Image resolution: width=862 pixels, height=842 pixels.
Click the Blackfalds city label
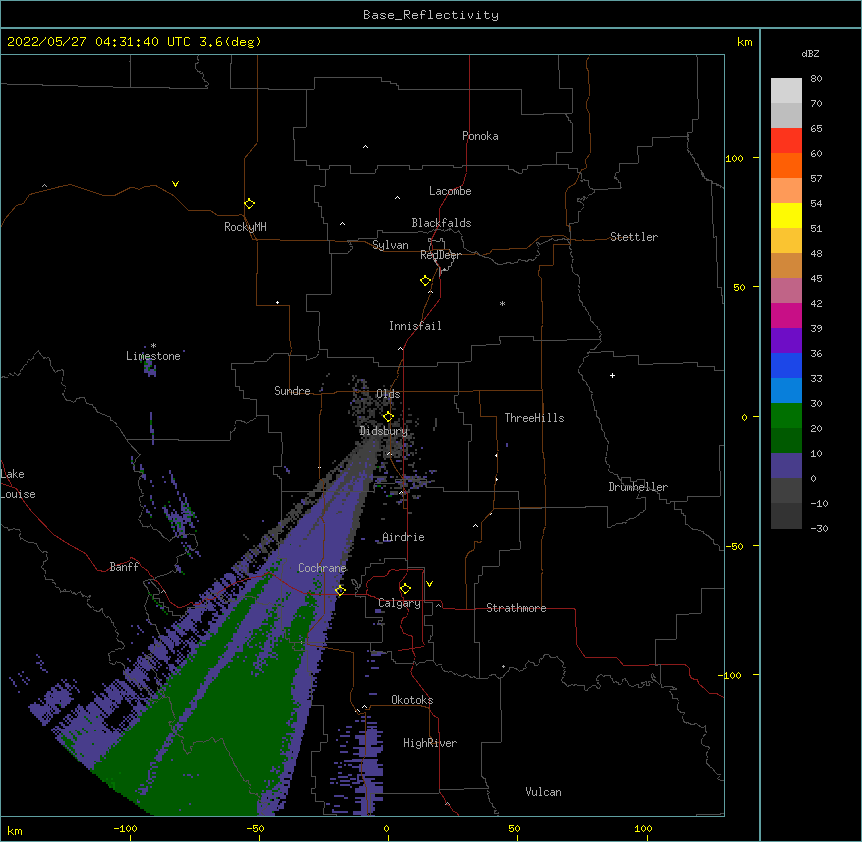point(441,223)
